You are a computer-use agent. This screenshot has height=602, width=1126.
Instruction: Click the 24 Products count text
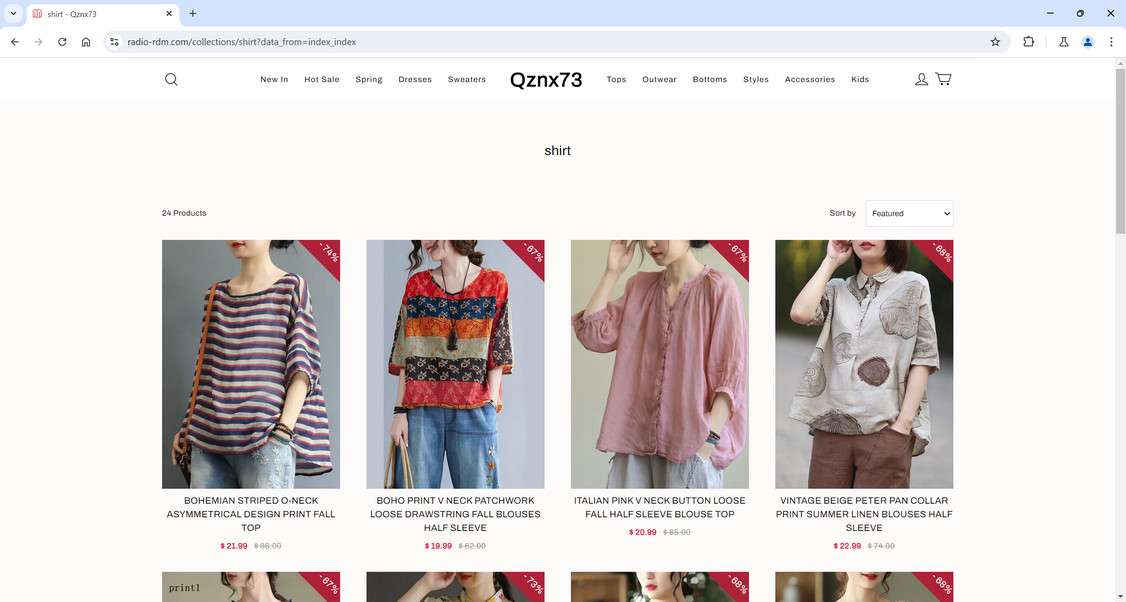pyautogui.click(x=184, y=213)
